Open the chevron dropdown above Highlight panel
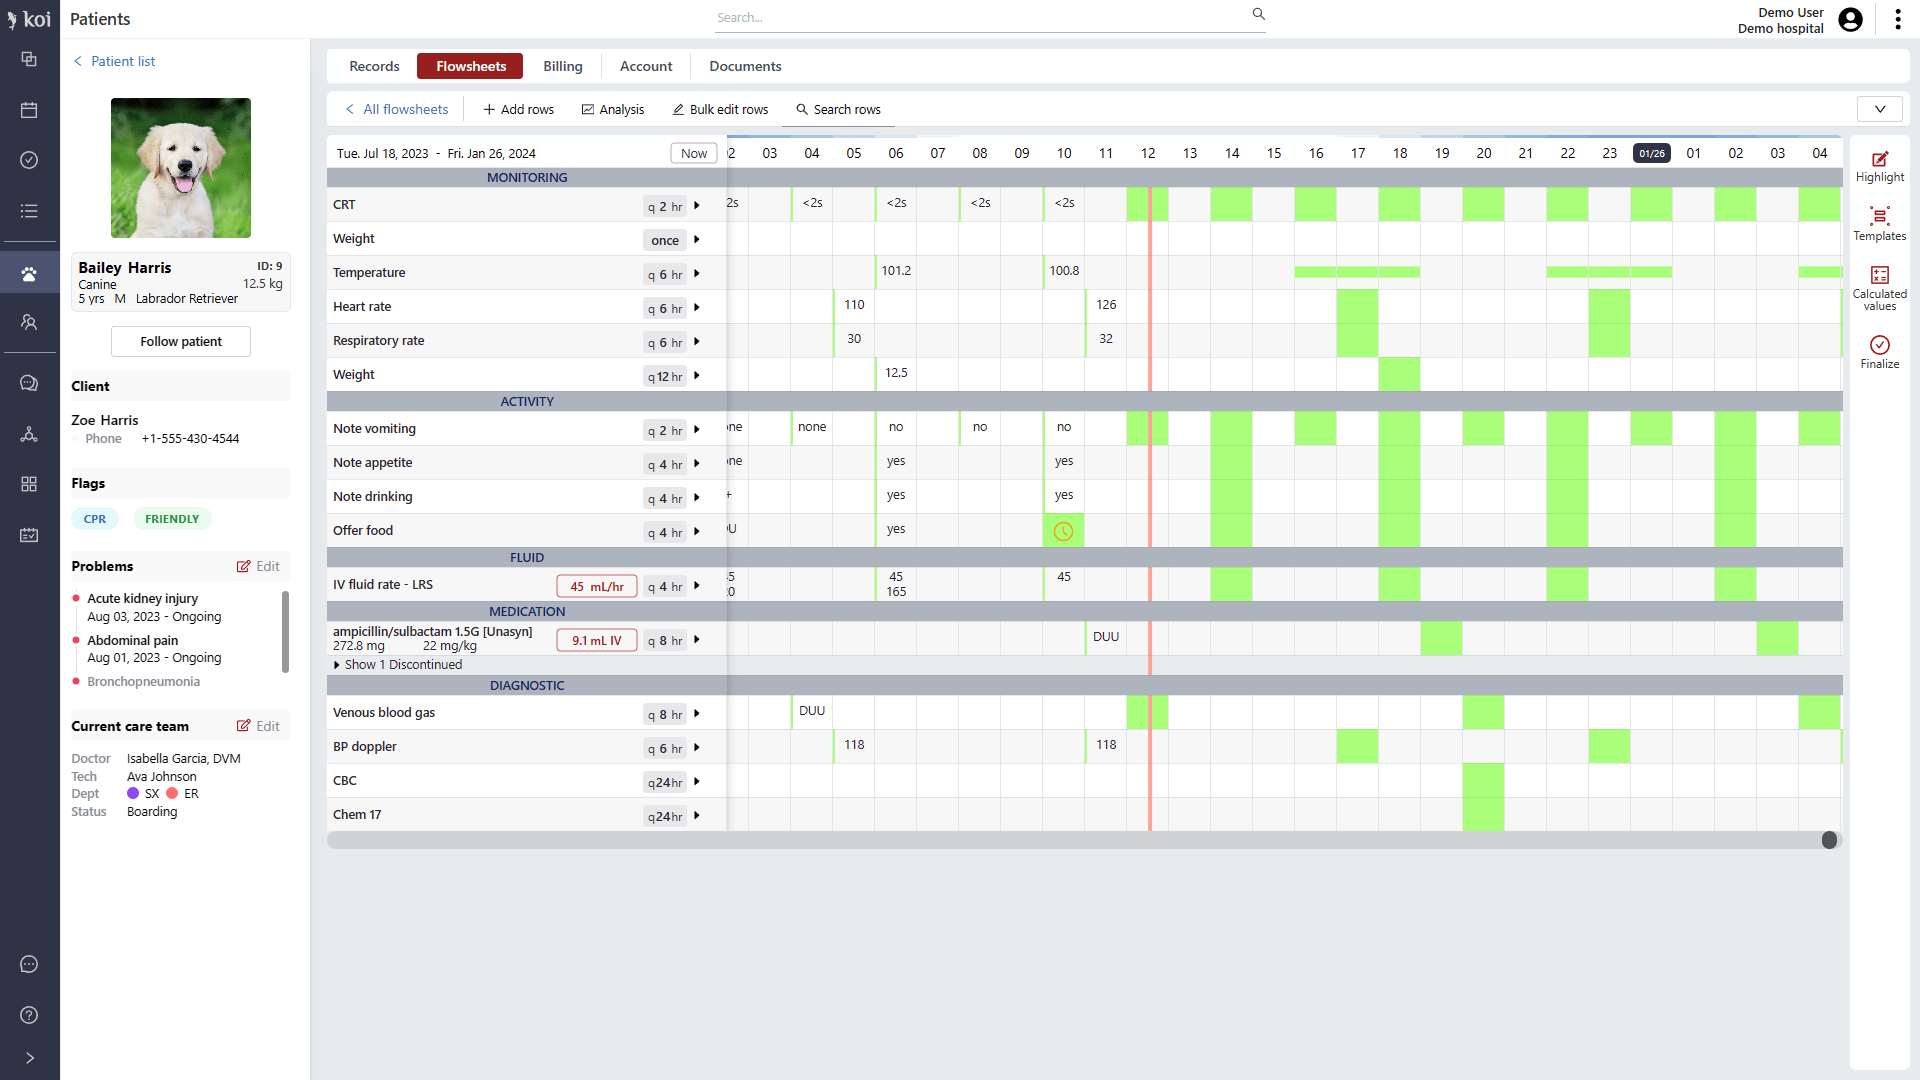 pyautogui.click(x=1880, y=109)
